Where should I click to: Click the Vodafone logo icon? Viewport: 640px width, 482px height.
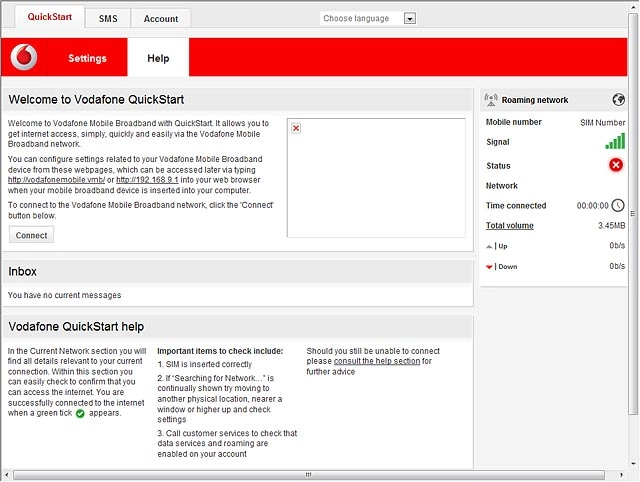pos(24,57)
